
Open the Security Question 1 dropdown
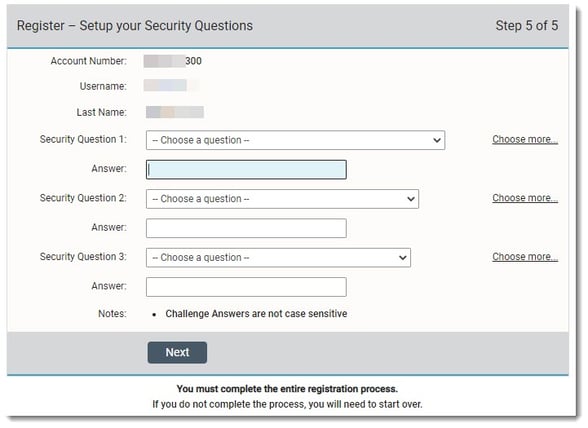point(296,140)
